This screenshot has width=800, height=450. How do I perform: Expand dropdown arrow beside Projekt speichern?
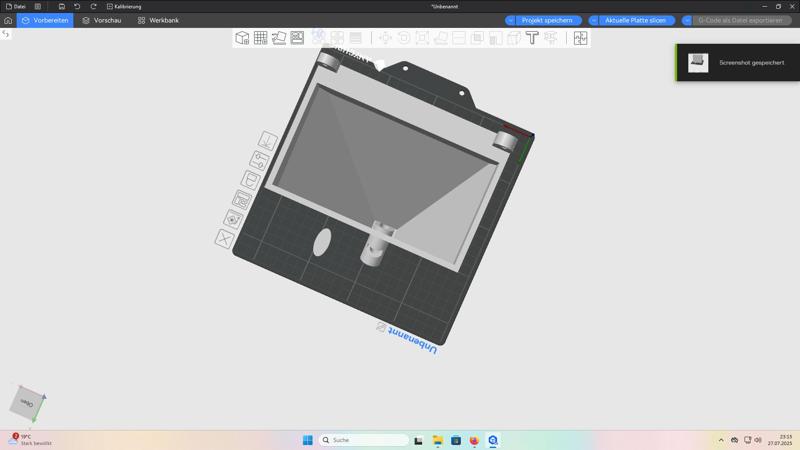[510, 20]
